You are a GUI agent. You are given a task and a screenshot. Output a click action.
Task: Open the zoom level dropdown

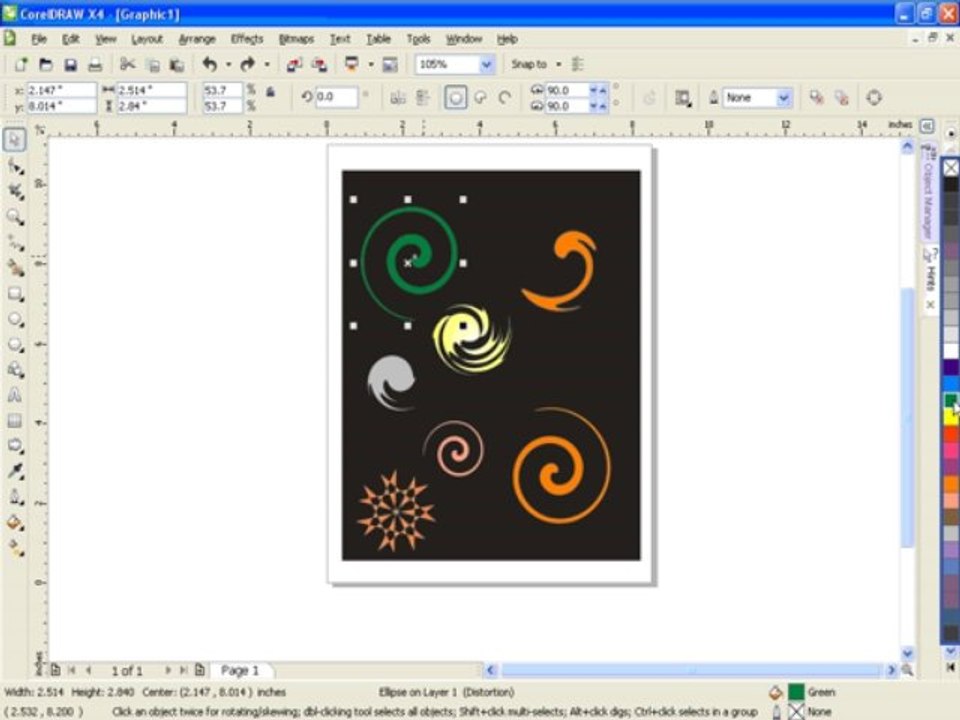(487, 64)
